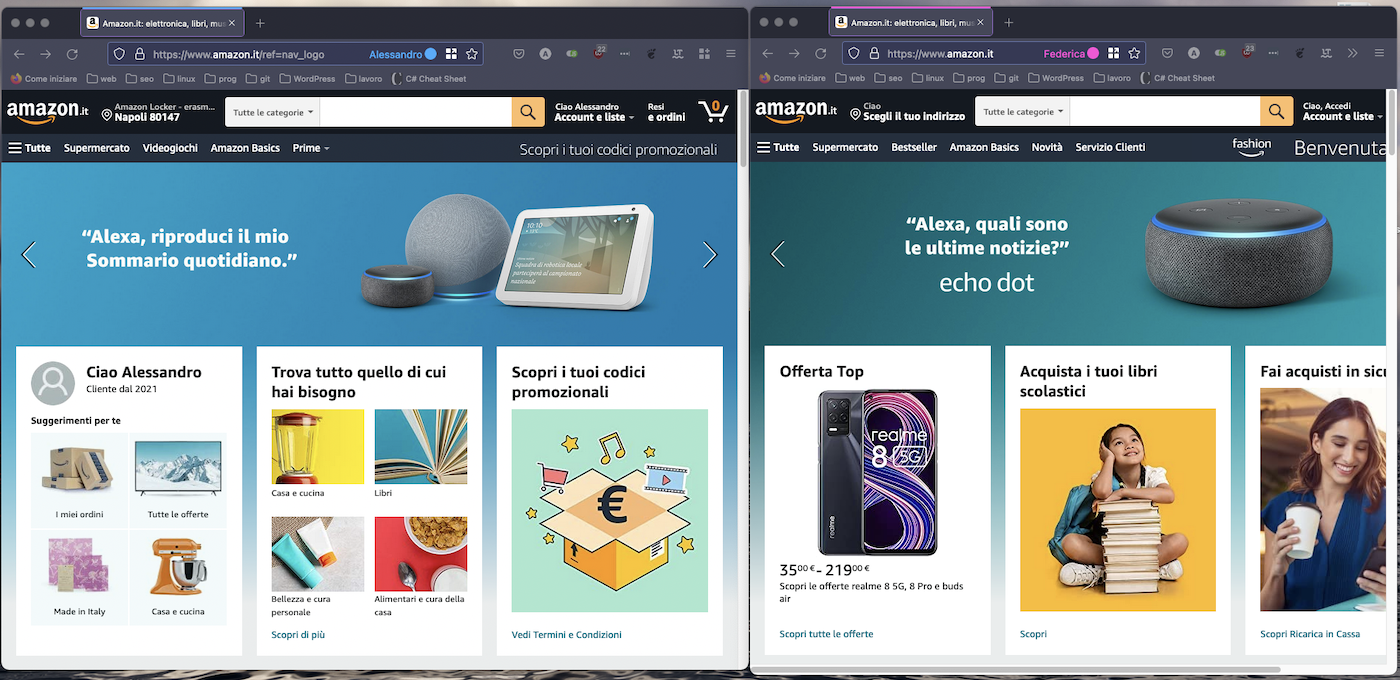This screenshot has width=1400, height=680.
Task: Open the shopping cart showing 0 items
Action: (713, 111)
